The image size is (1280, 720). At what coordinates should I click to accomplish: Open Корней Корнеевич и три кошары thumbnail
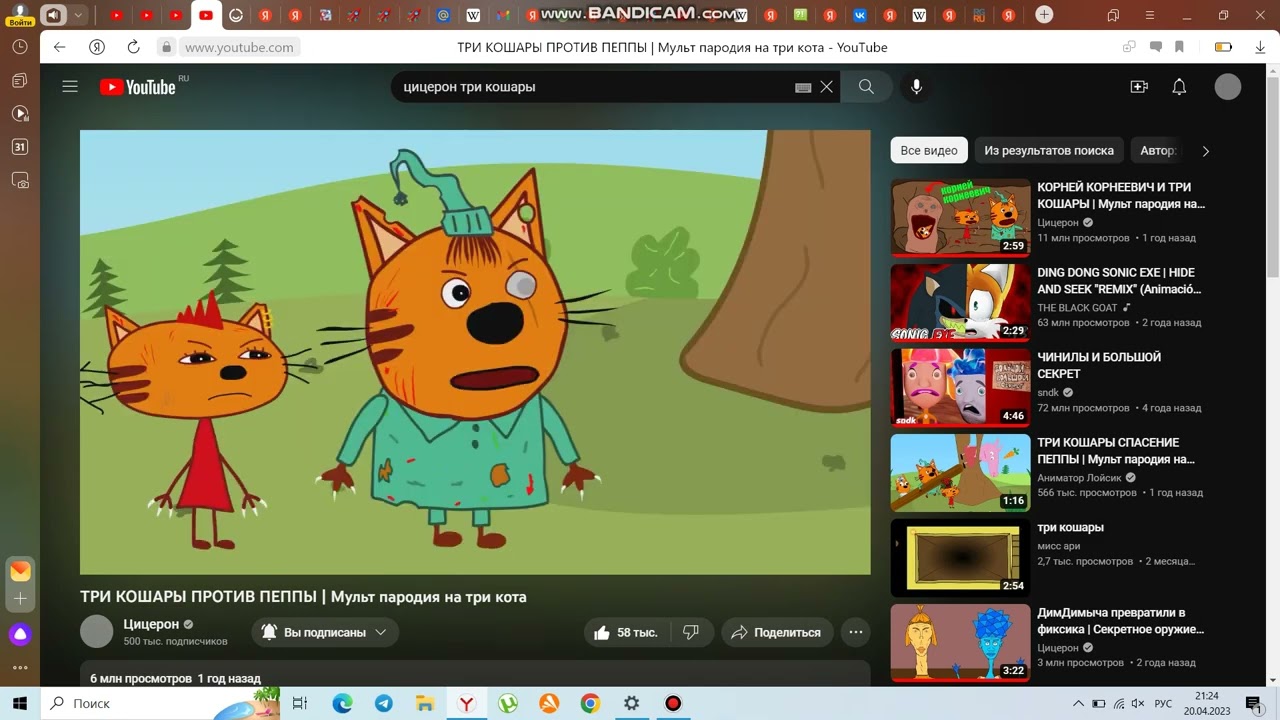coord(960,218)
